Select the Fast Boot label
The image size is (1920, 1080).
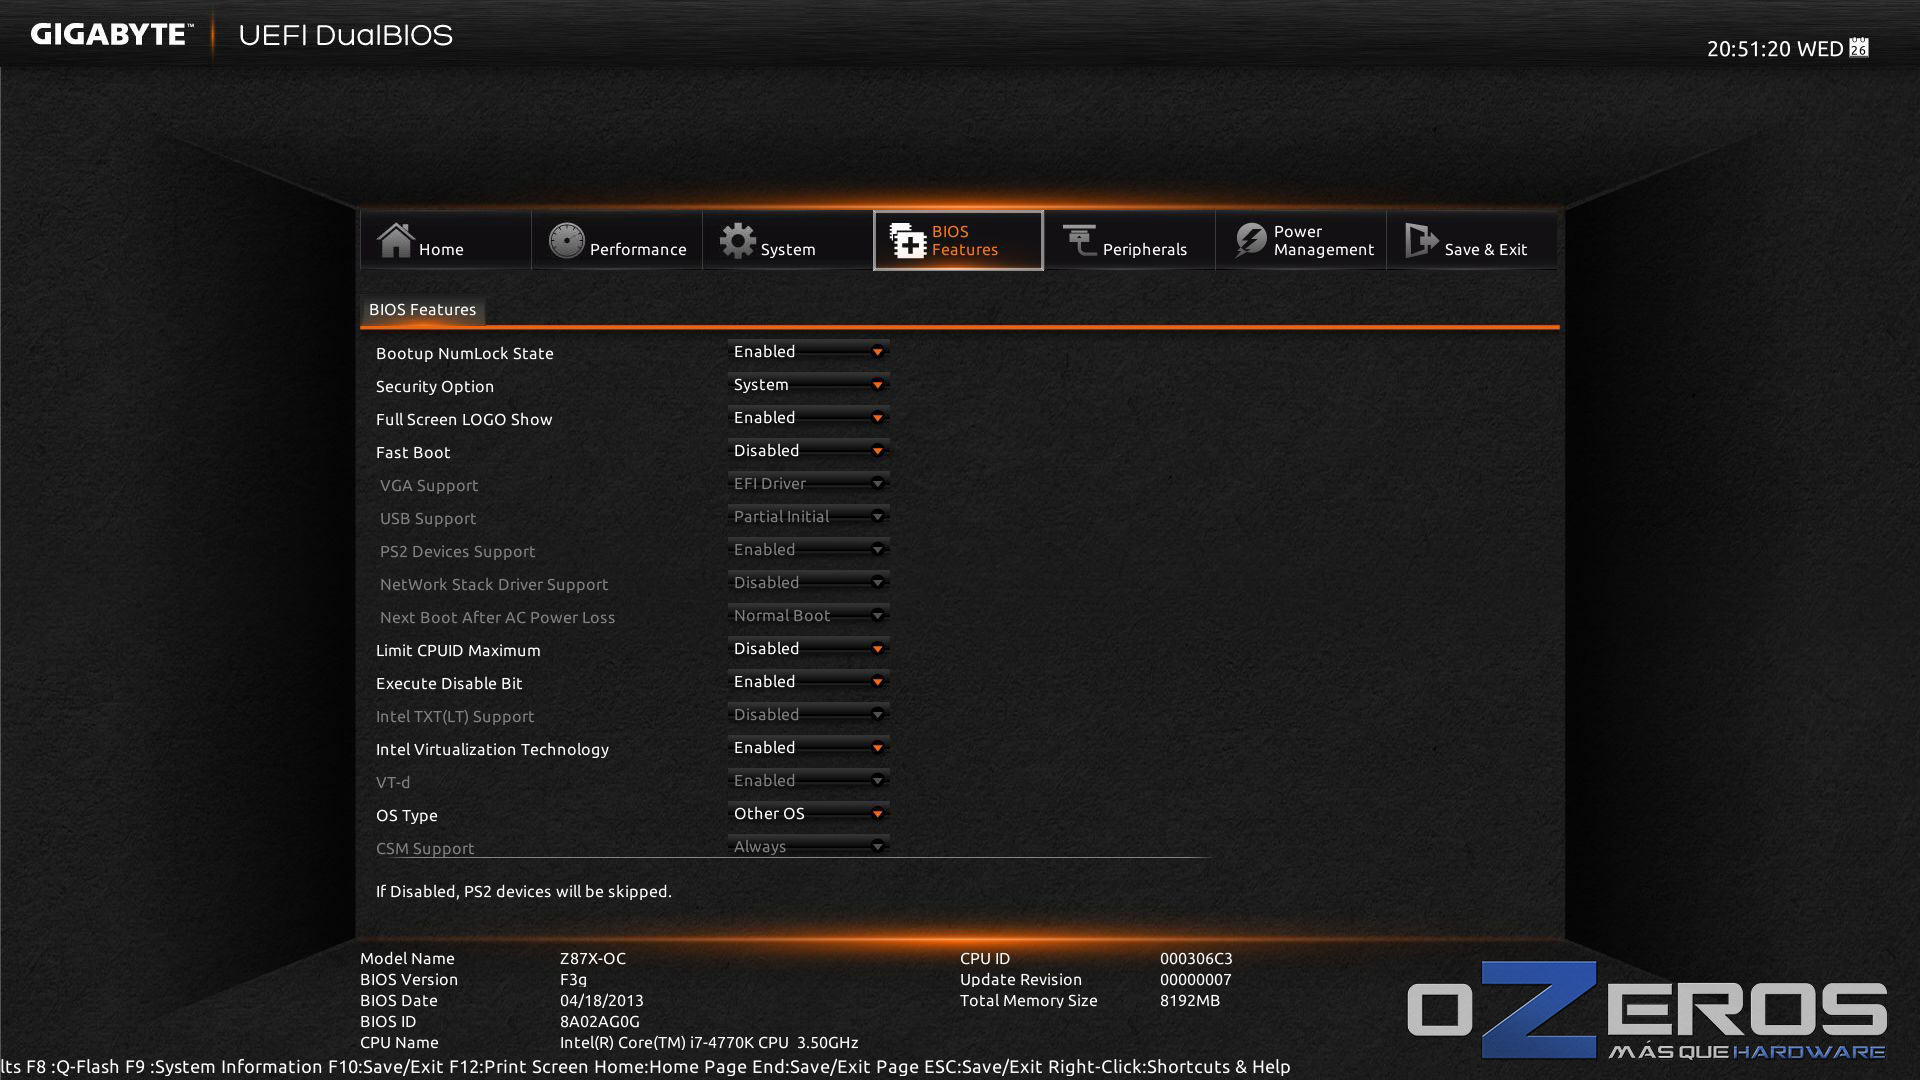point(413,452)
